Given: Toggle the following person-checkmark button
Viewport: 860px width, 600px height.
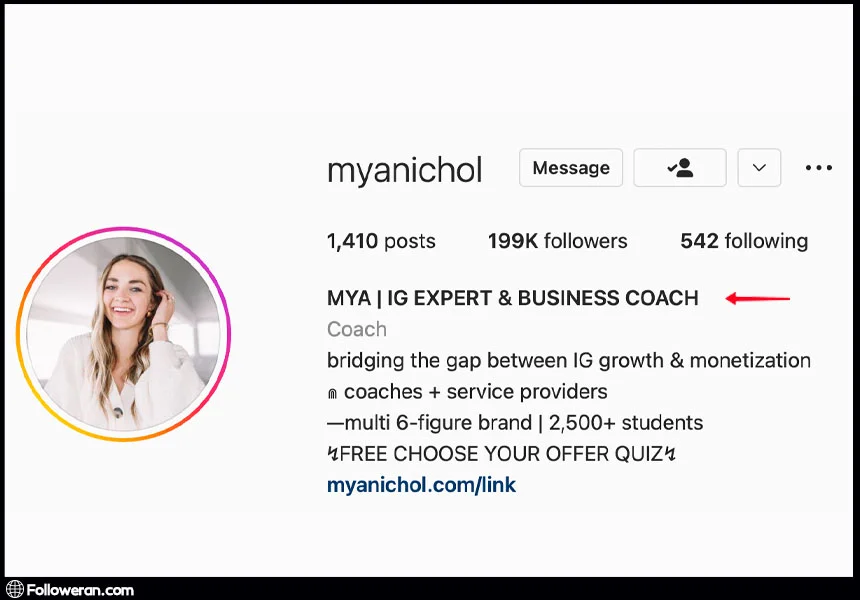Looking at the screenshot, I should coord(680,167).
